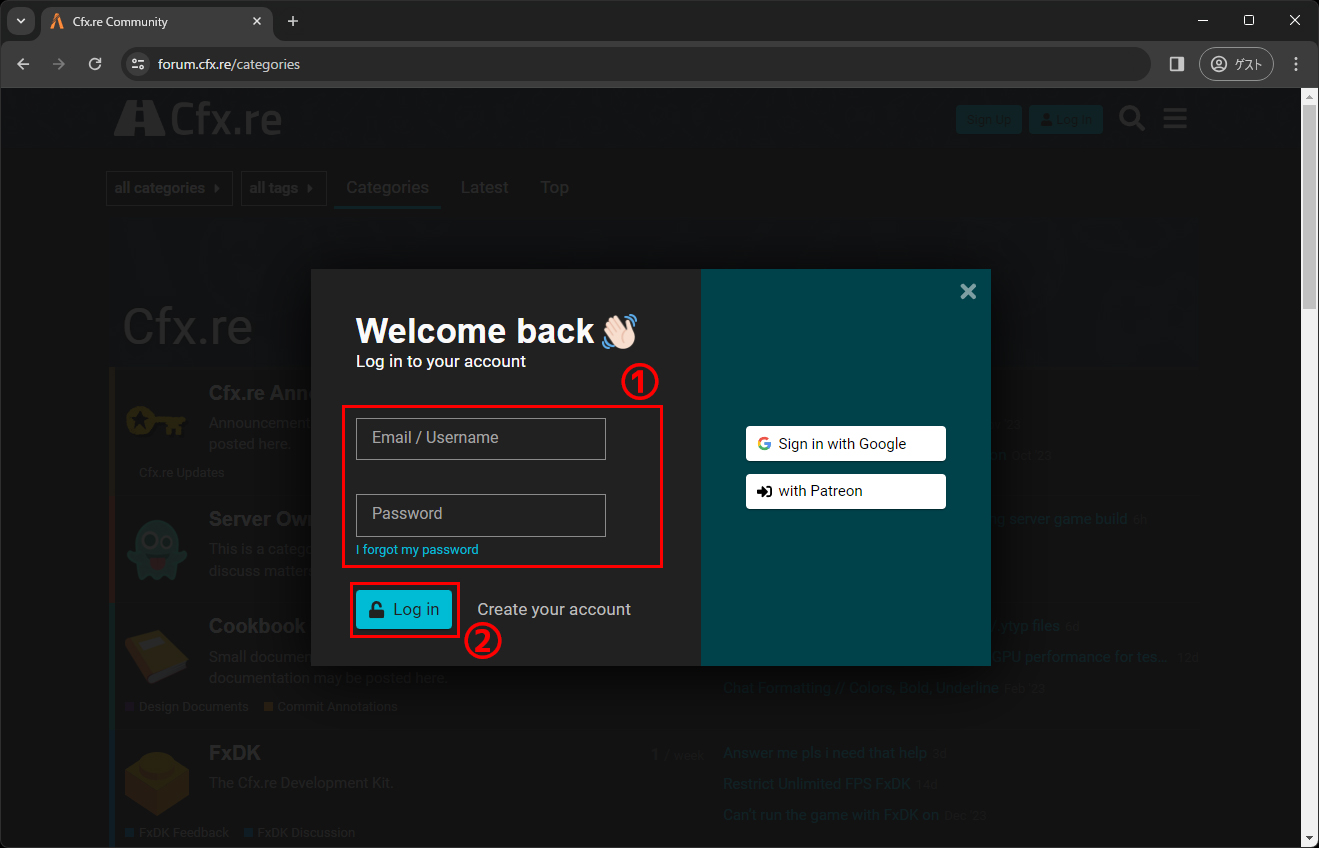Click the 'I forgot my password' link
The image size is (1319, 848).
417,550
